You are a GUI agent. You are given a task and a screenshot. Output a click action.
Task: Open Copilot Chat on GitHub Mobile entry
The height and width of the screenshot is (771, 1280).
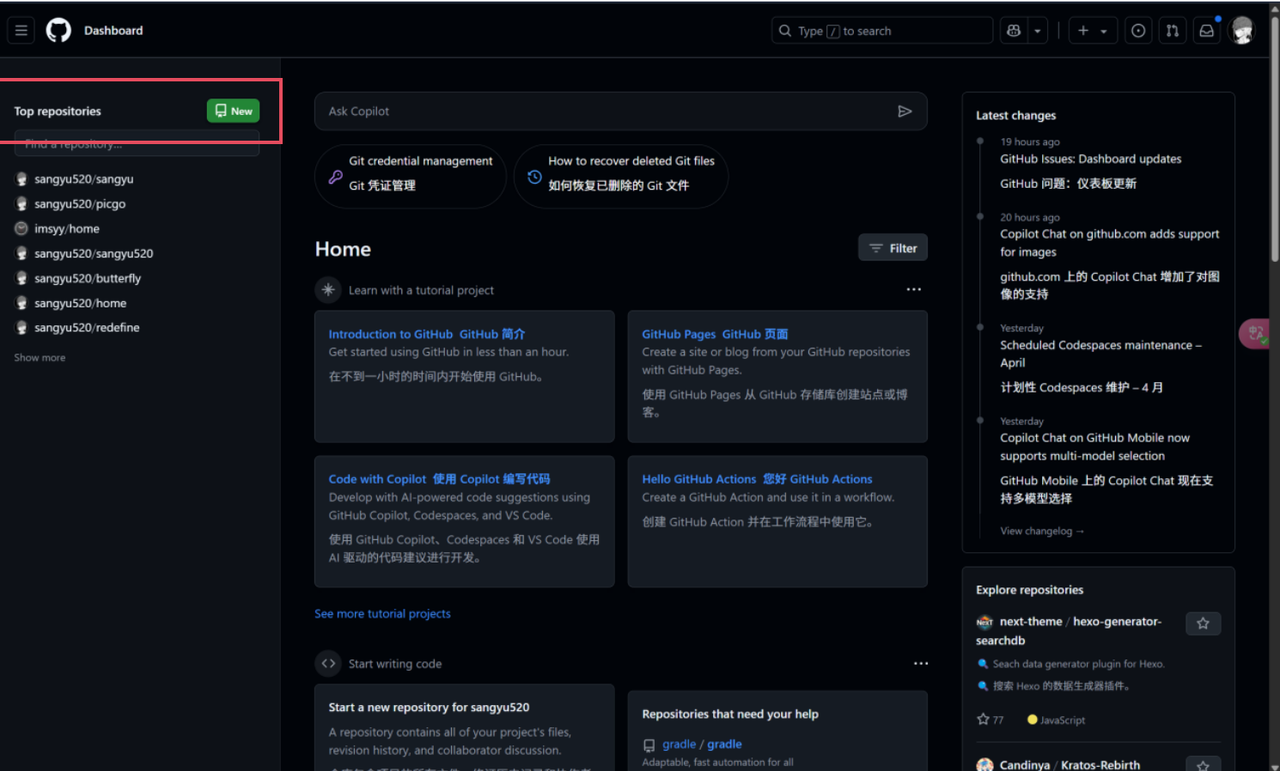(1095, 447)
